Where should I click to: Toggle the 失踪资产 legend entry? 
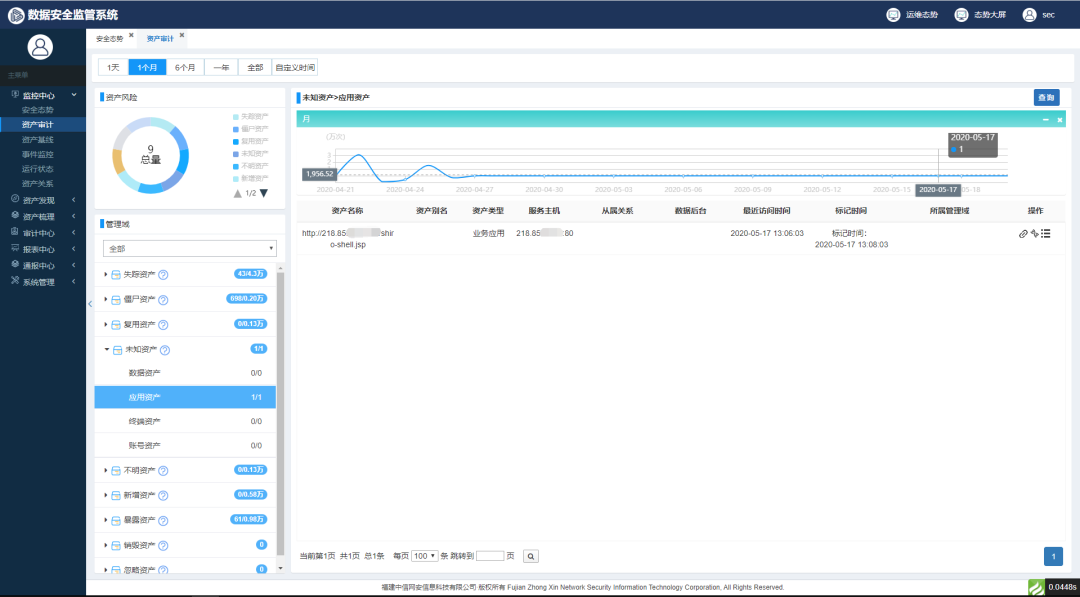(251, 117)
